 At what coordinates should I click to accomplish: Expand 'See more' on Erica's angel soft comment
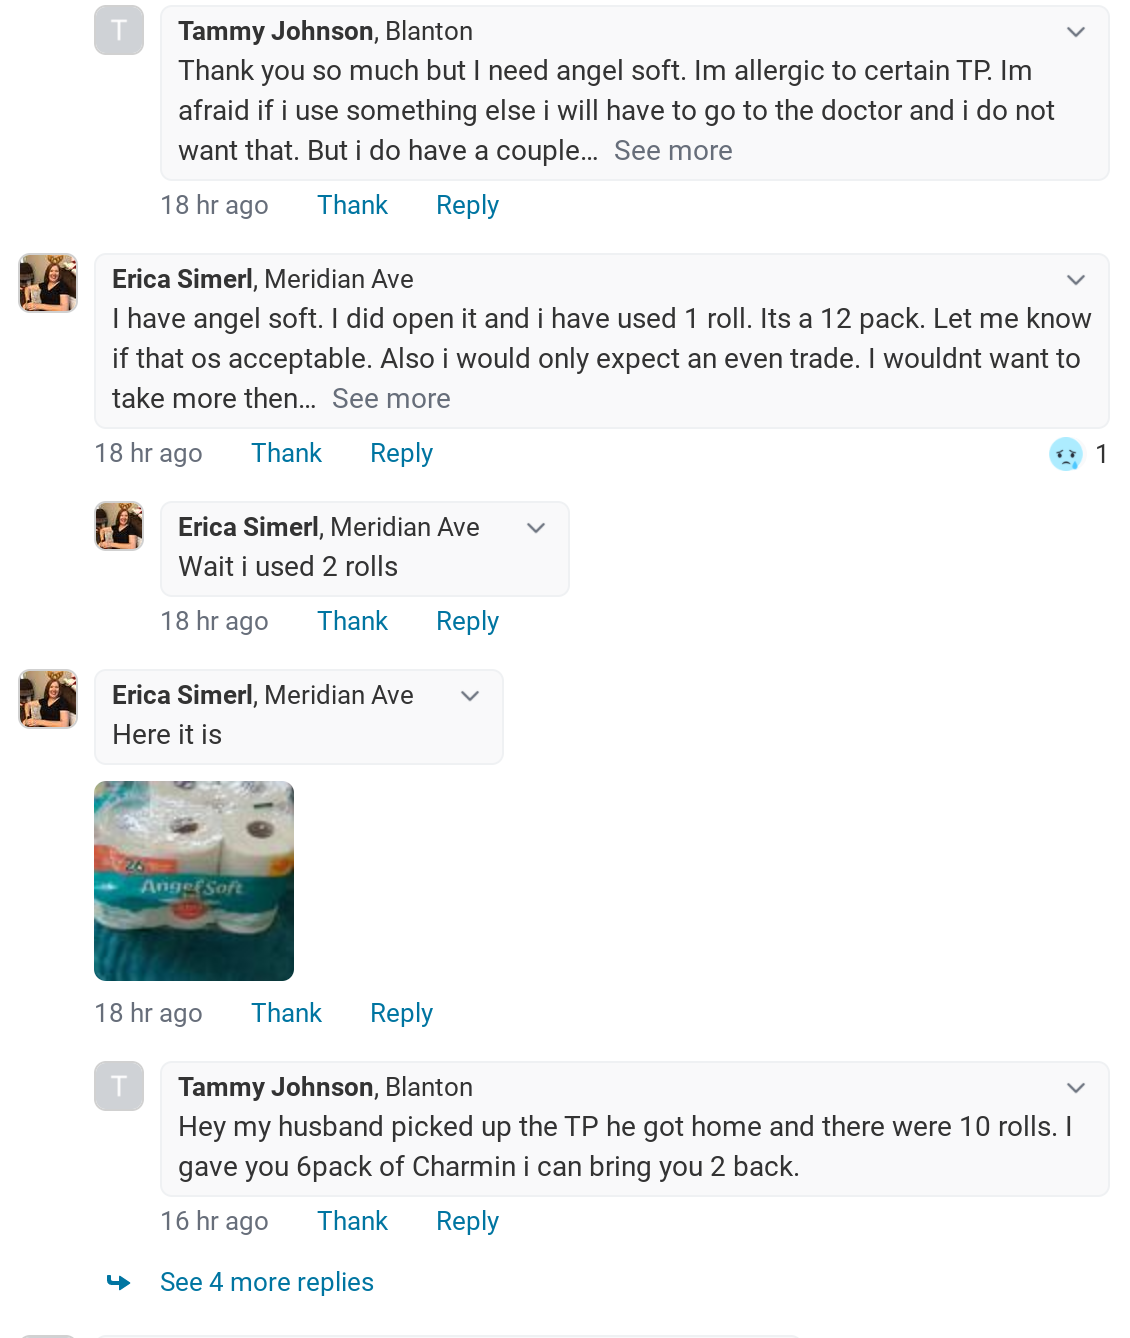pos(391,399)
